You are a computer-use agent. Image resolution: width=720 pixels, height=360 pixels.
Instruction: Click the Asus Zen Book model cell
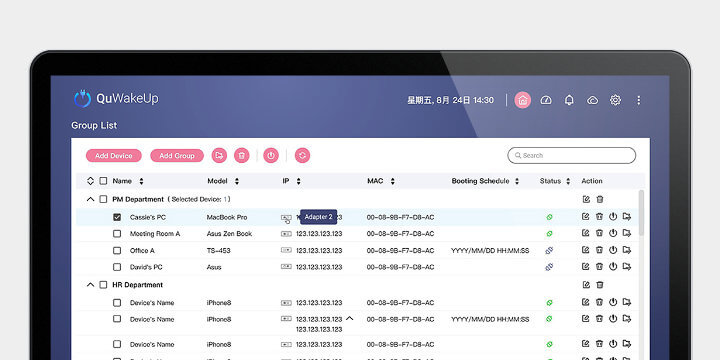point(229,234)
